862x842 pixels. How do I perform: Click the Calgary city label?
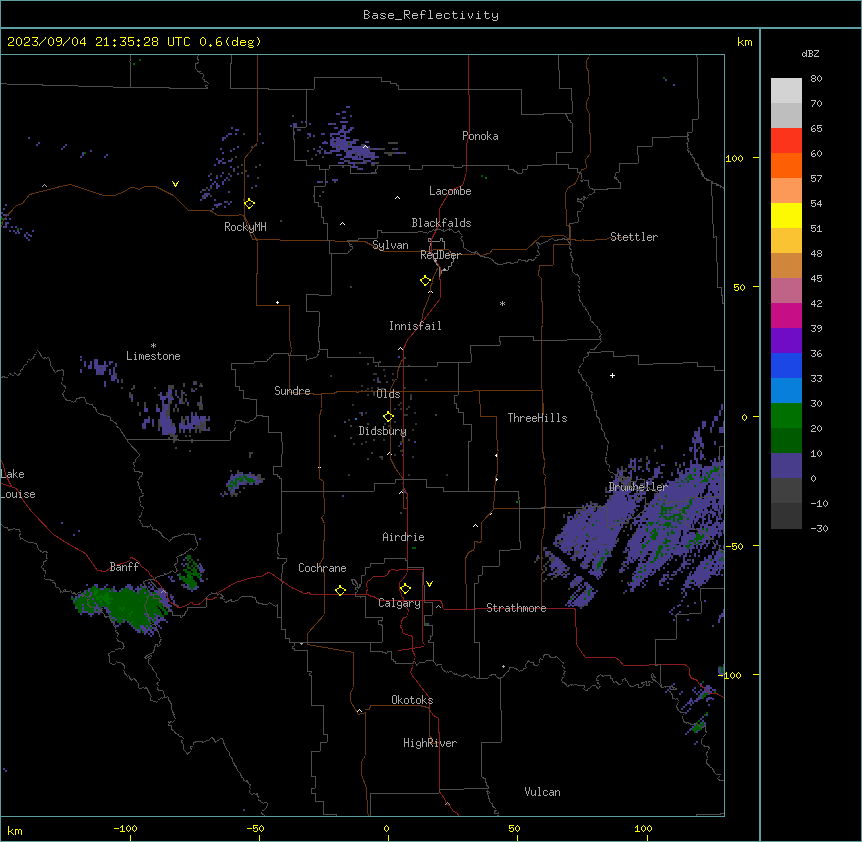tap(399, 603)
